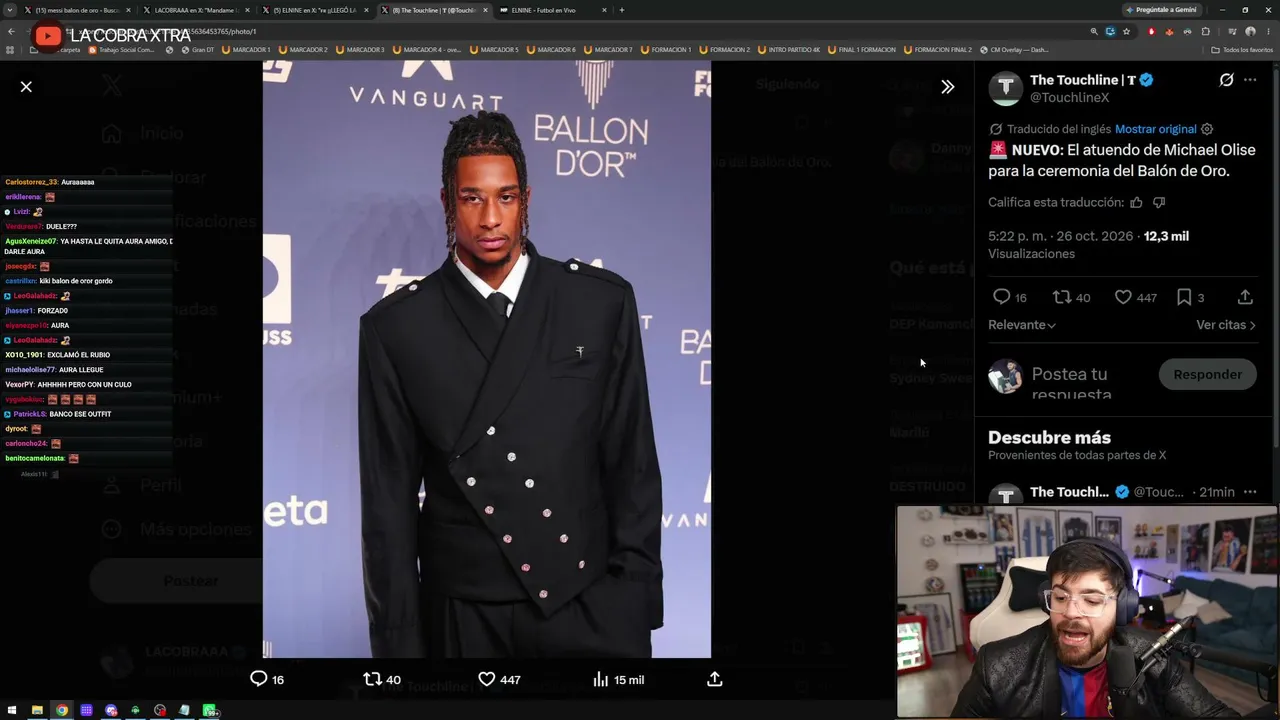This screenshot has width=1280, height=720.
Task: Click the Responder button
Action: [1207, 374]
